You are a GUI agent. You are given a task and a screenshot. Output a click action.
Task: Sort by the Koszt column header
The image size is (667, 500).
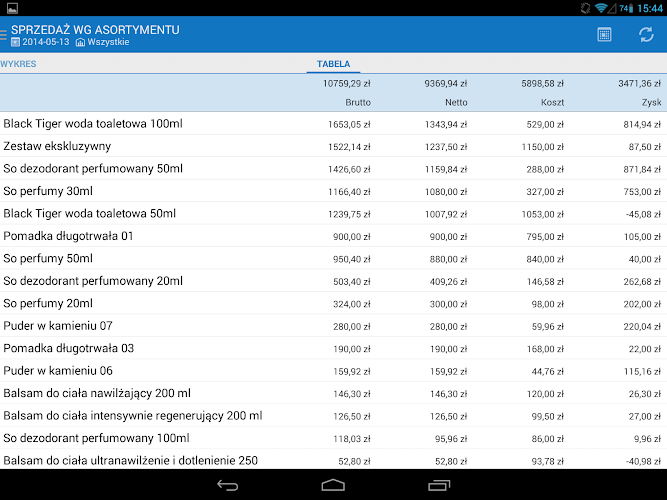tap(552, 102)
